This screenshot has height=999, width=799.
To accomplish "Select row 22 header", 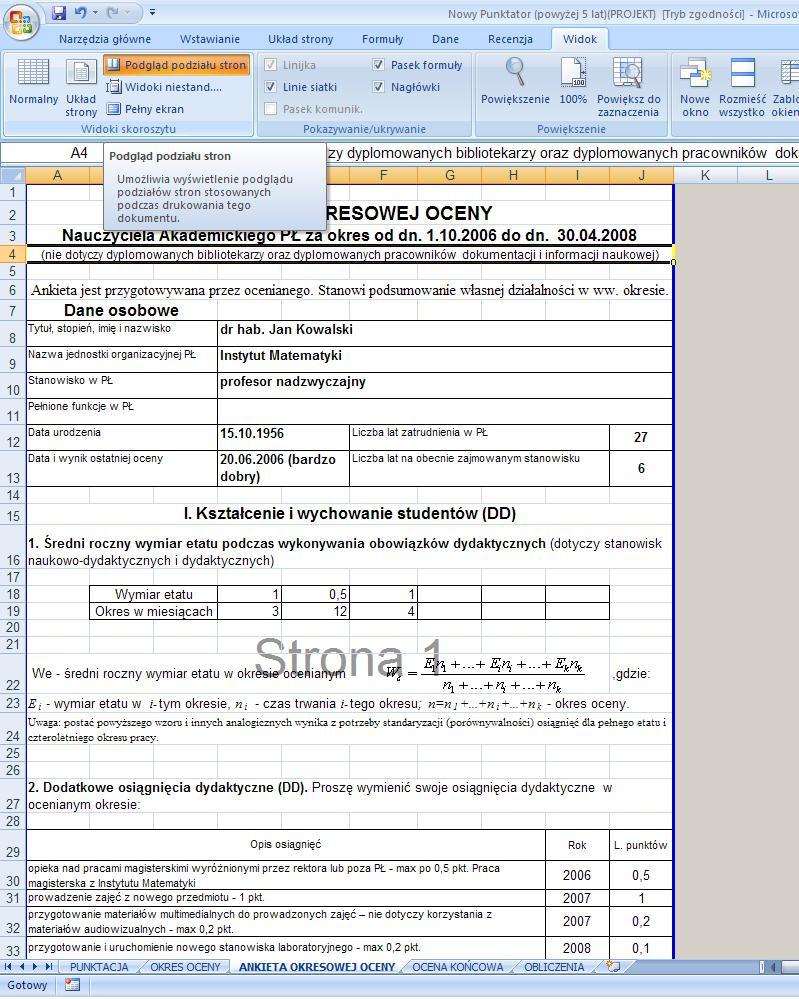I will (x=13, y=673).
